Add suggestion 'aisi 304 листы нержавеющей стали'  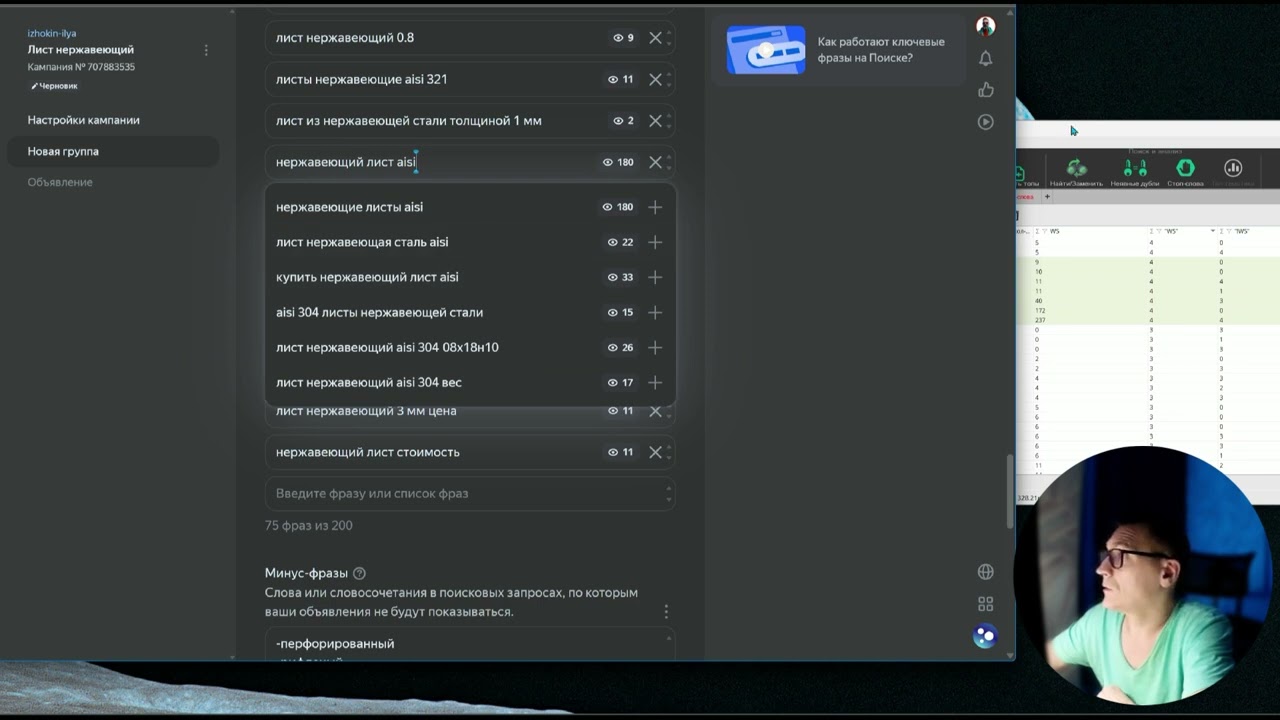[x=655, y=312]
